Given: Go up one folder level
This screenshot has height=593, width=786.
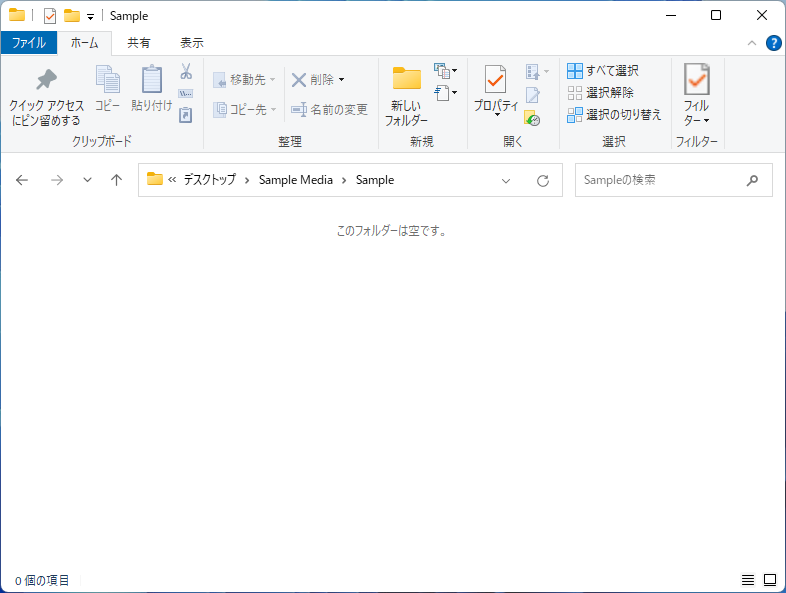Looking at the screenshot, I should [116, 180].
